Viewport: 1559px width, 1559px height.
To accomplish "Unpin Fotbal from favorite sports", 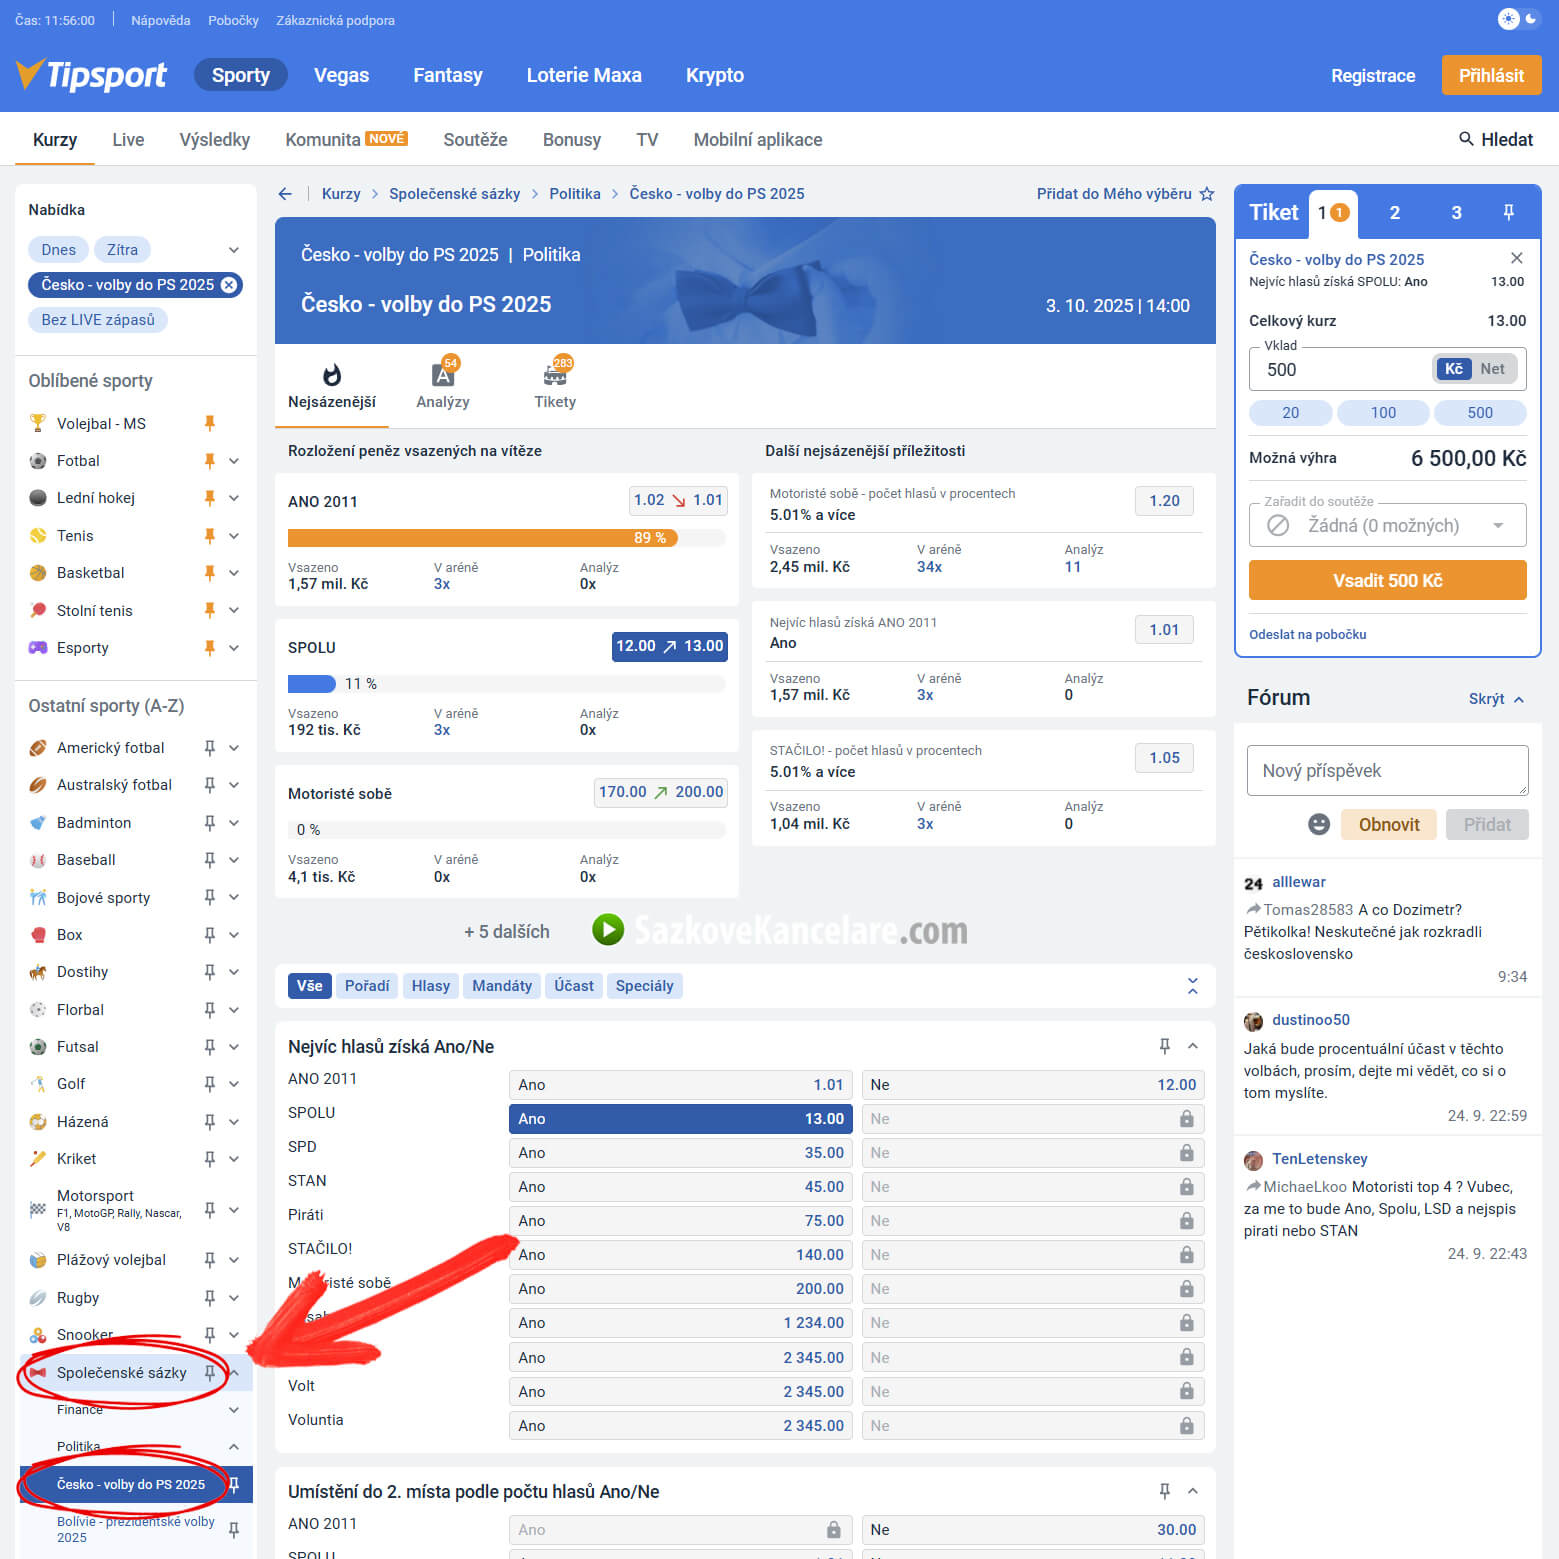I will point(210,461).
